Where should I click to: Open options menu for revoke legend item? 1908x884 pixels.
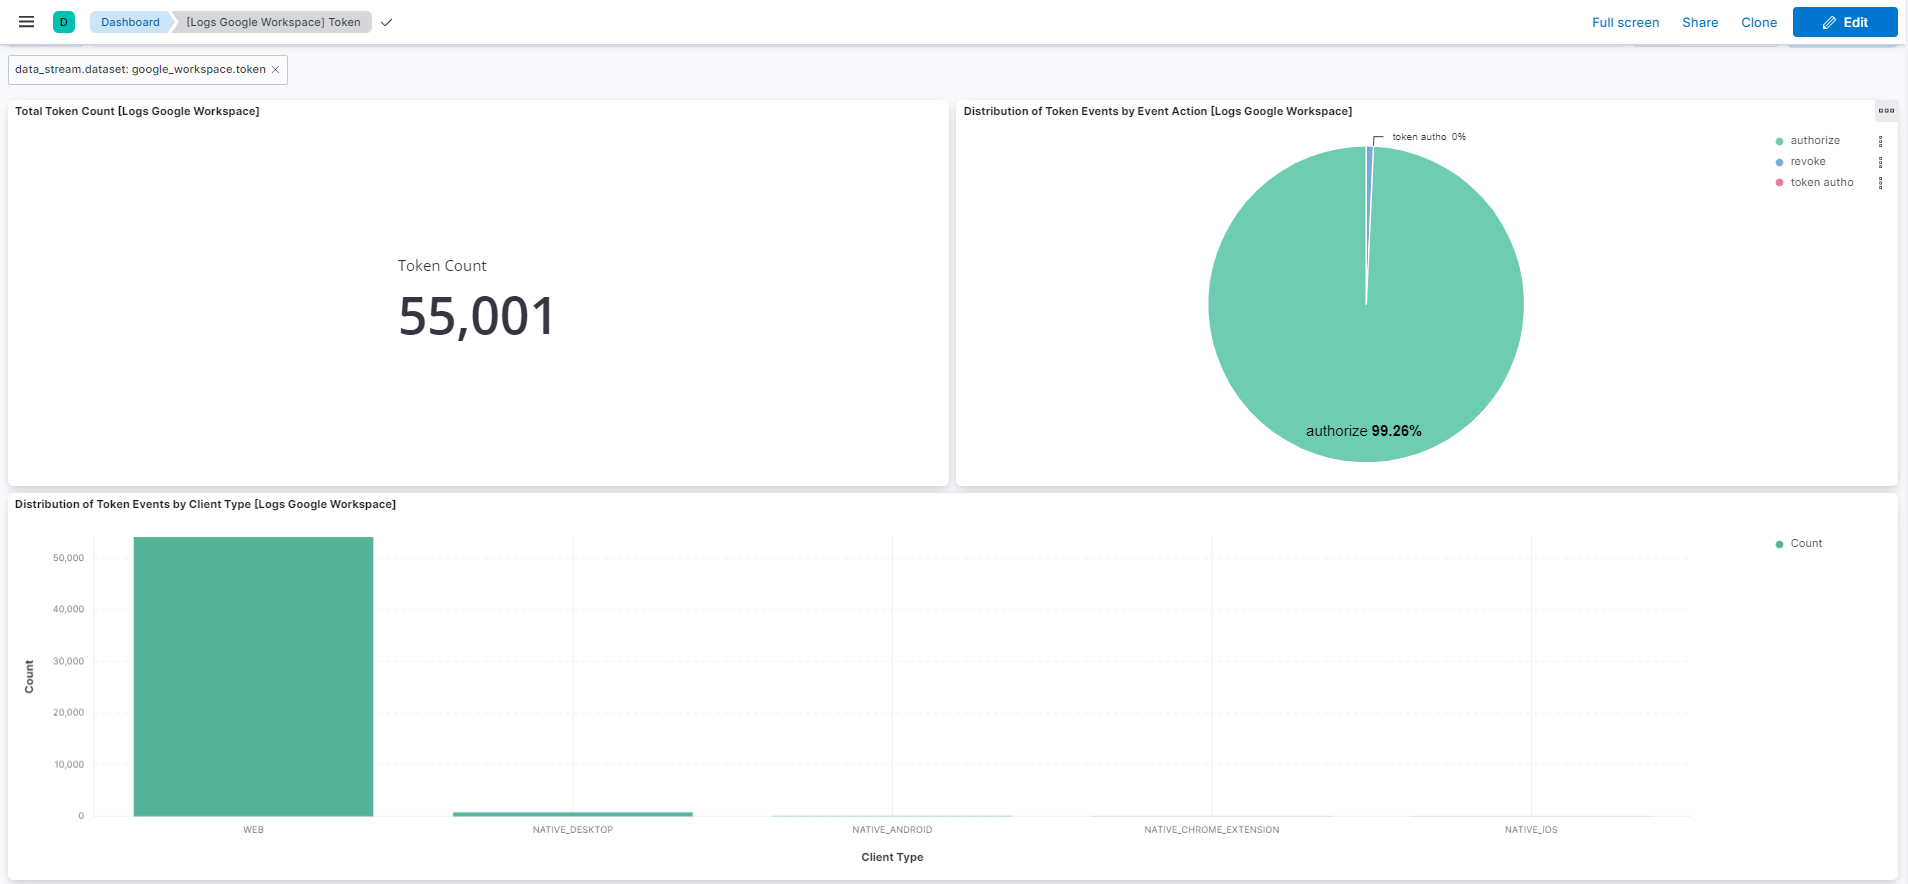point(1880,162)
